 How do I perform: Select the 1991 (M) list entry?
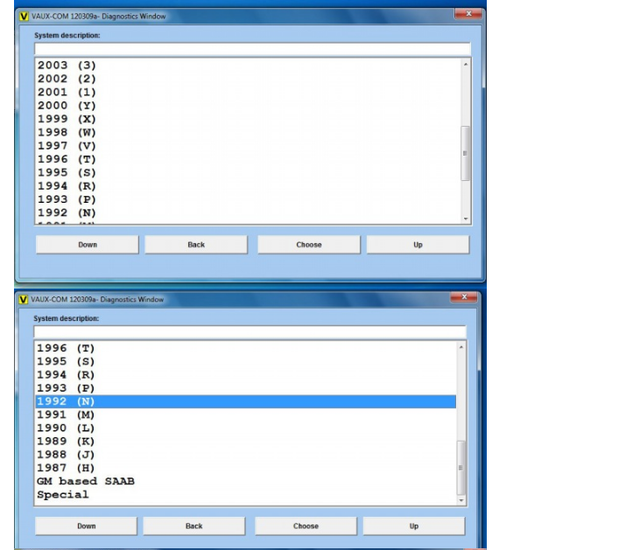pyautogui.click(x=66, y=414)
